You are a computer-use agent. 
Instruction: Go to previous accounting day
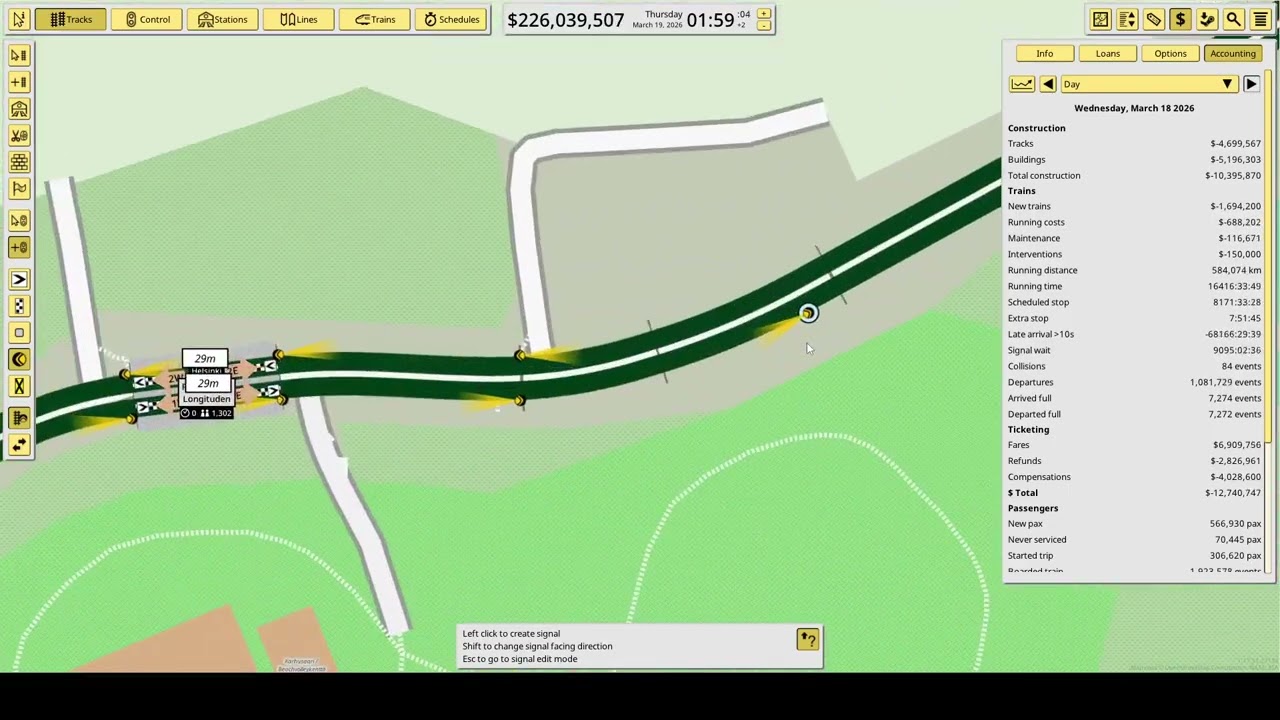tap(1048, 84)
